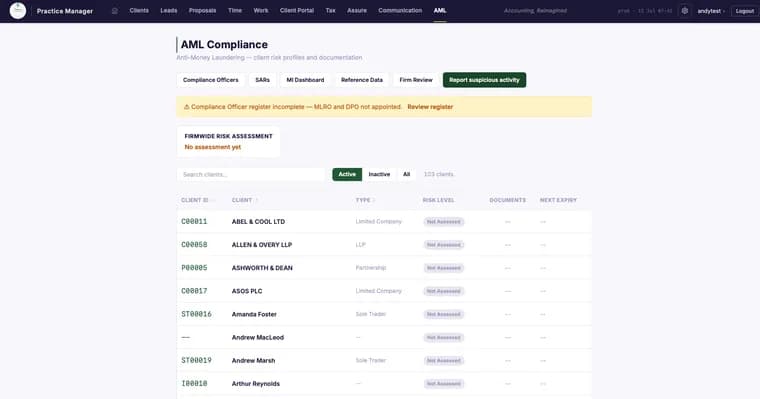Open the Work menu

point(261,11)
